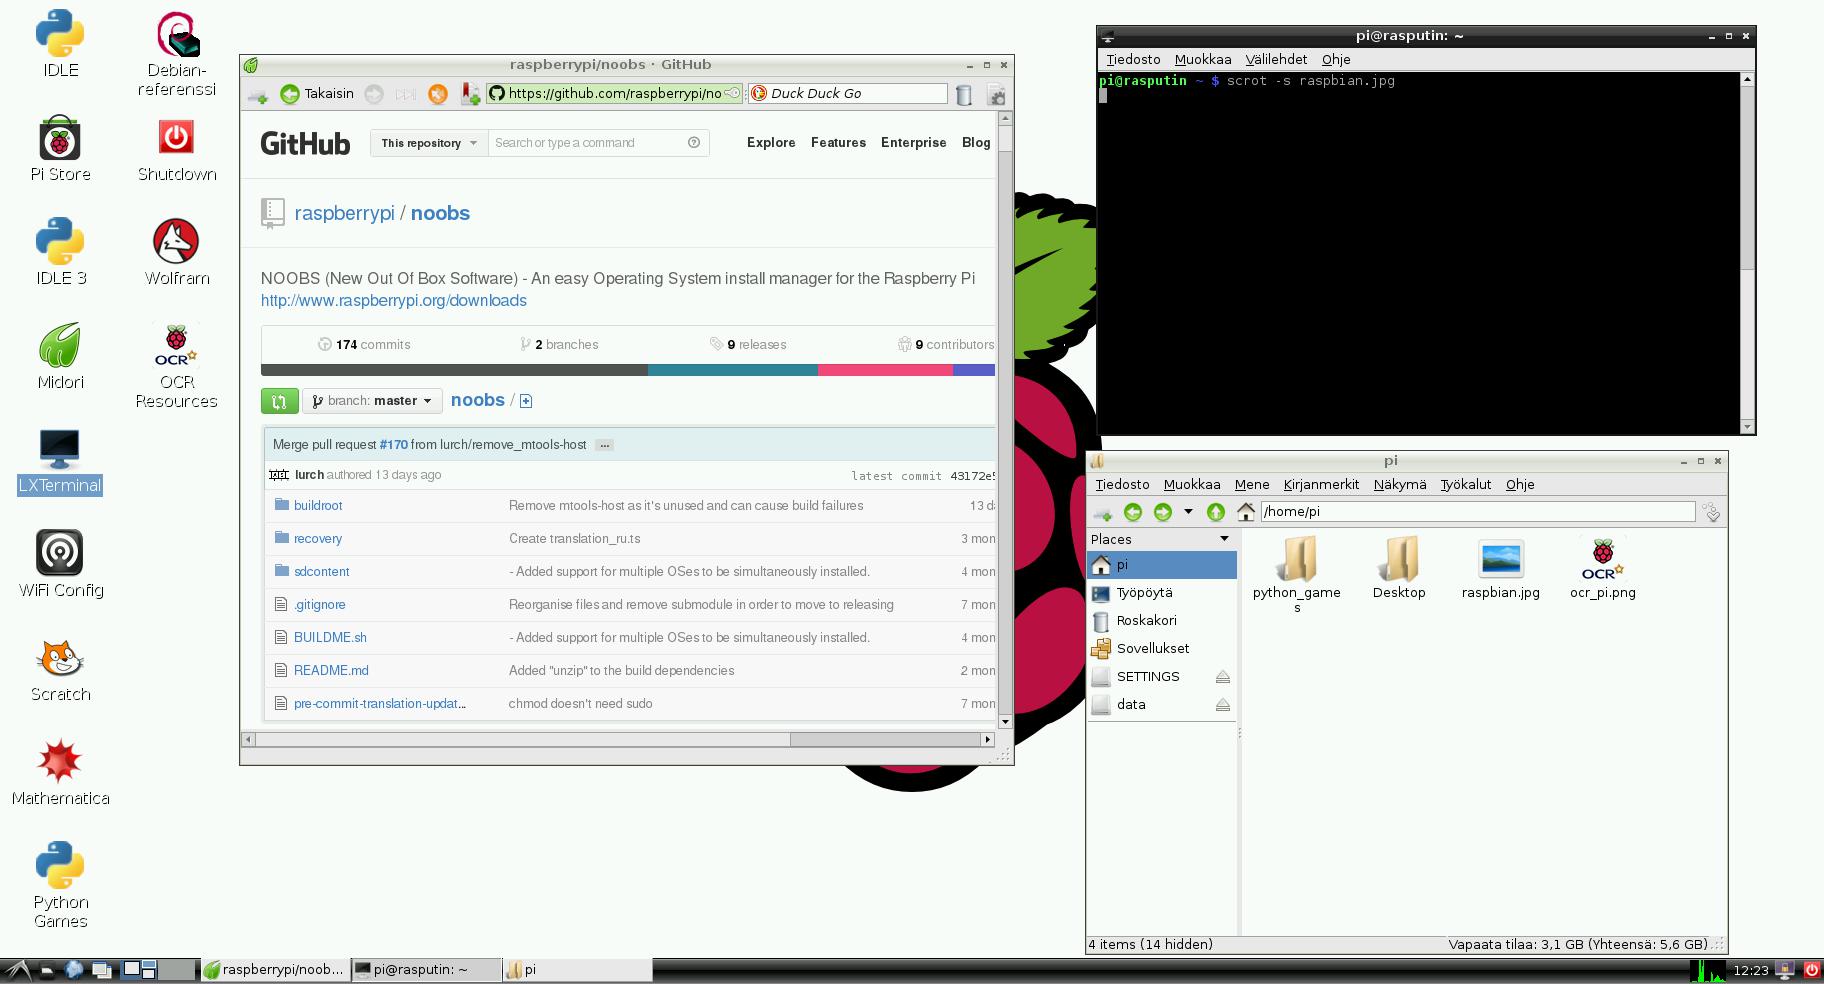
Task: Launch Wolfram from the desktop
Action: tap(177, 253)
